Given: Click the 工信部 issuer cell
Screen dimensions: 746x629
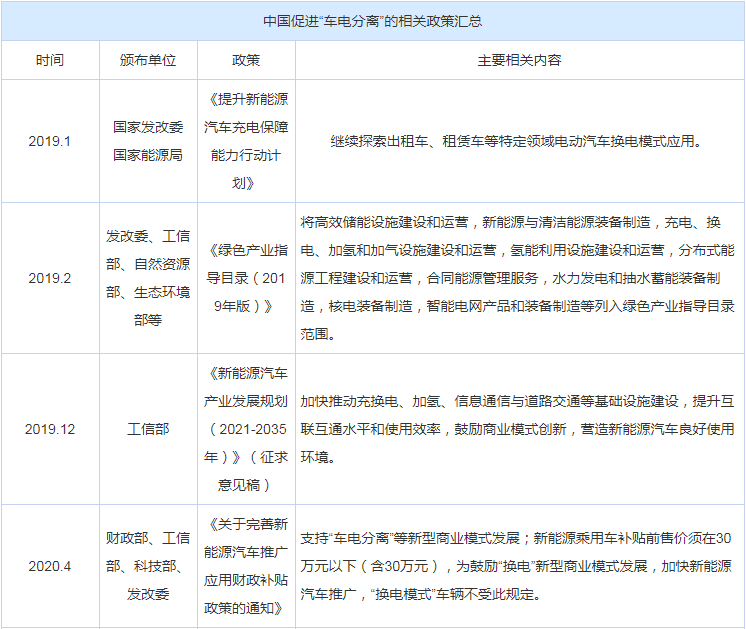Looking at the screenshot, I should (x=148, y=429).
